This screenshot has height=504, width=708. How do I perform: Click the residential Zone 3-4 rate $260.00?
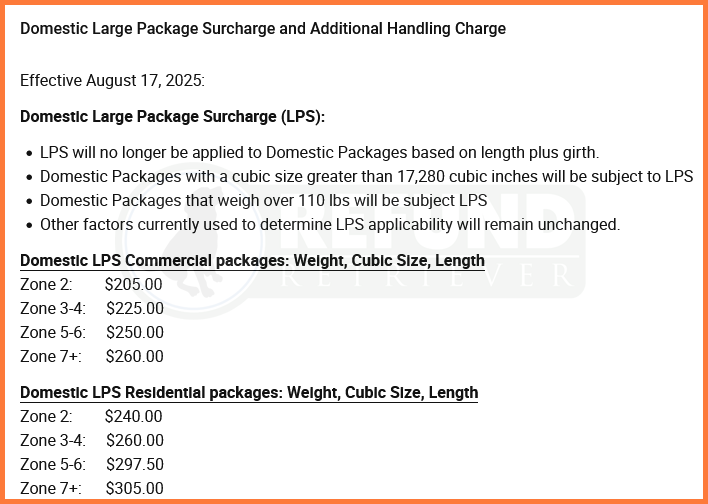click(135, 440)
